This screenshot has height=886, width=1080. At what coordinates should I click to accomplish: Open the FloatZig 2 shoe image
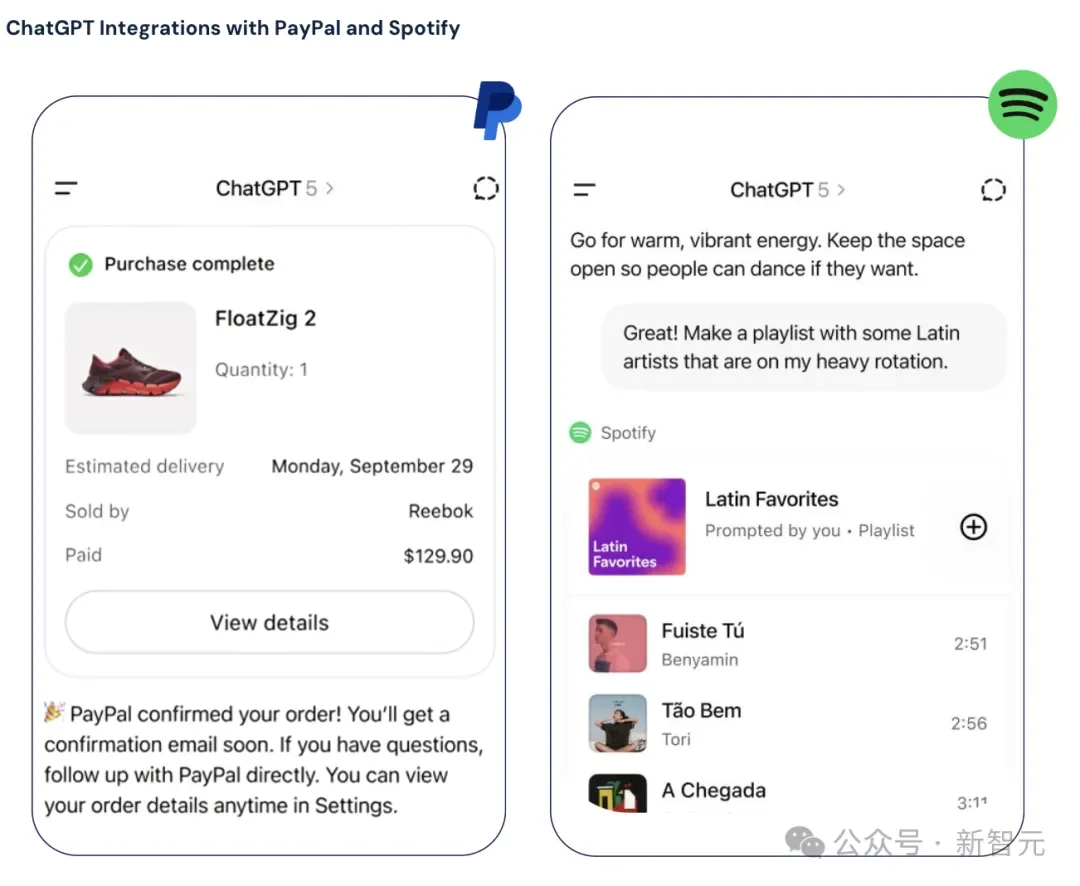point(131,368)
